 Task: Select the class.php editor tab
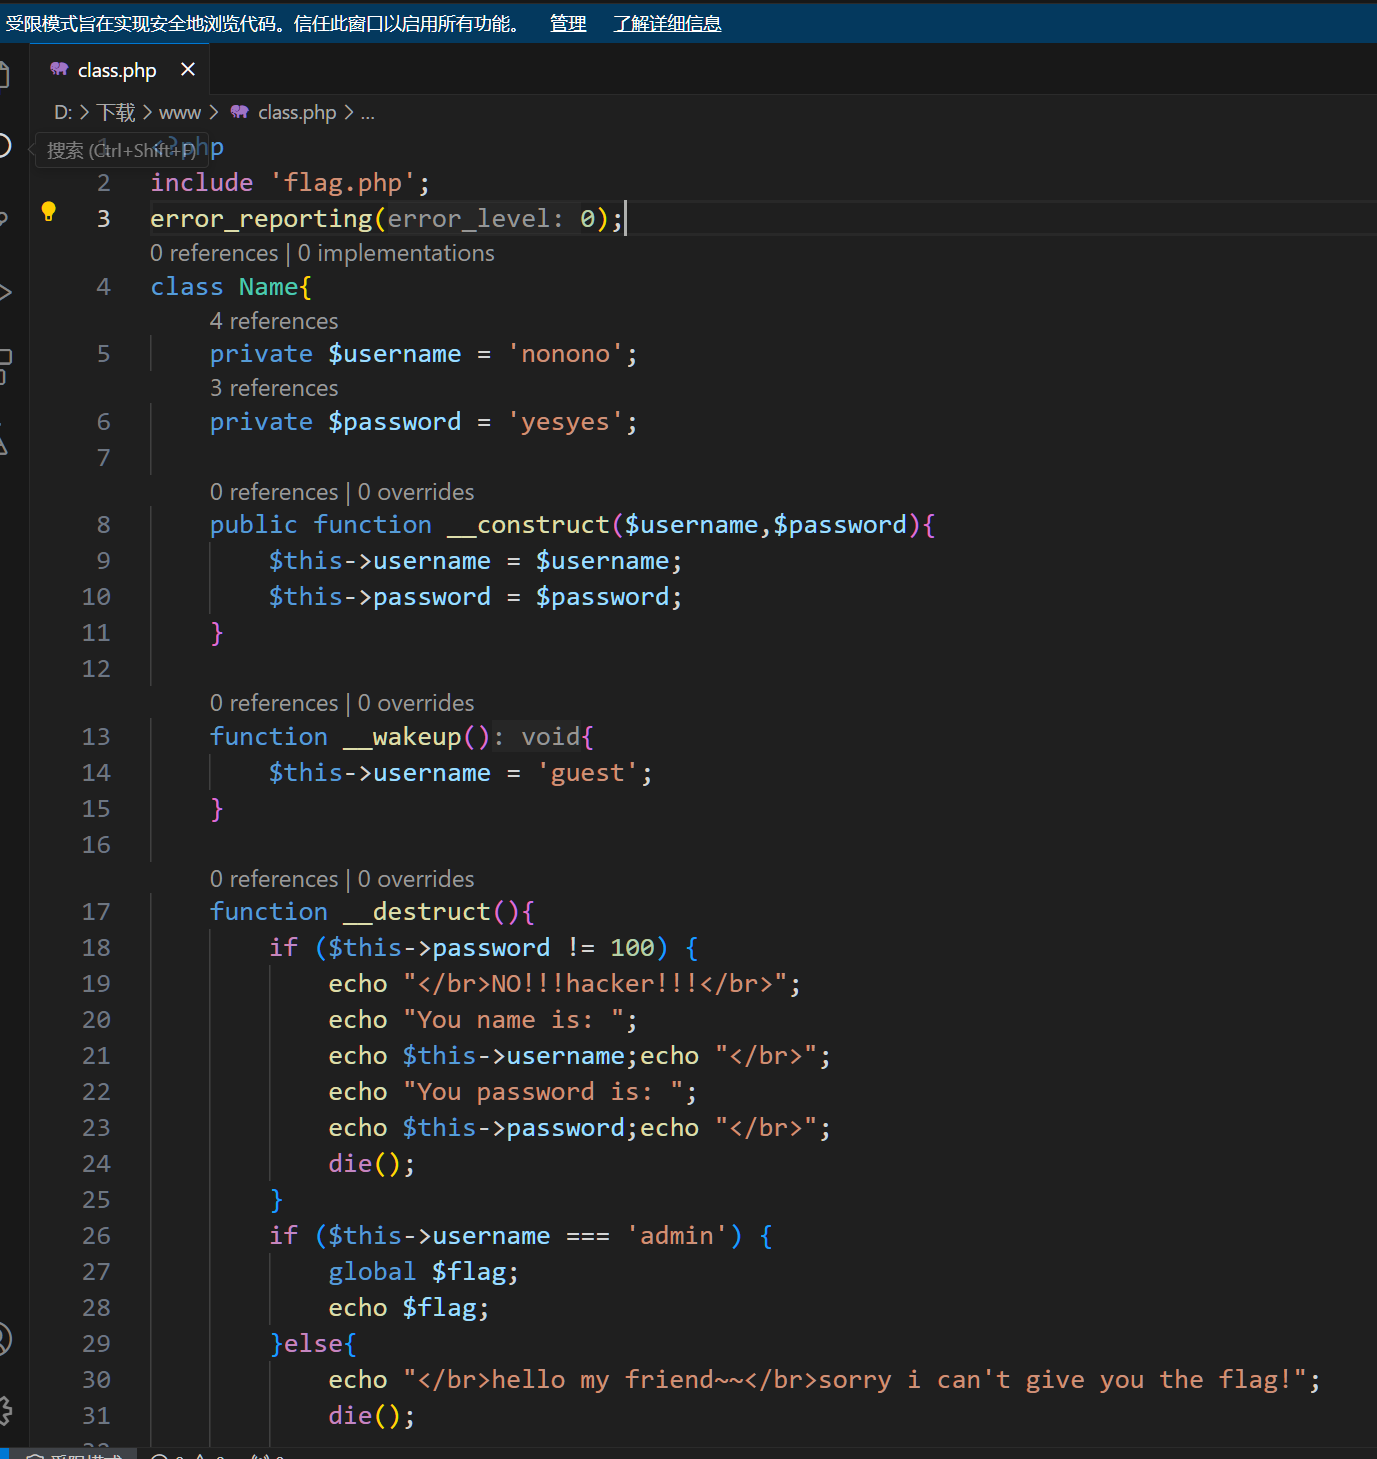point(116,70)
